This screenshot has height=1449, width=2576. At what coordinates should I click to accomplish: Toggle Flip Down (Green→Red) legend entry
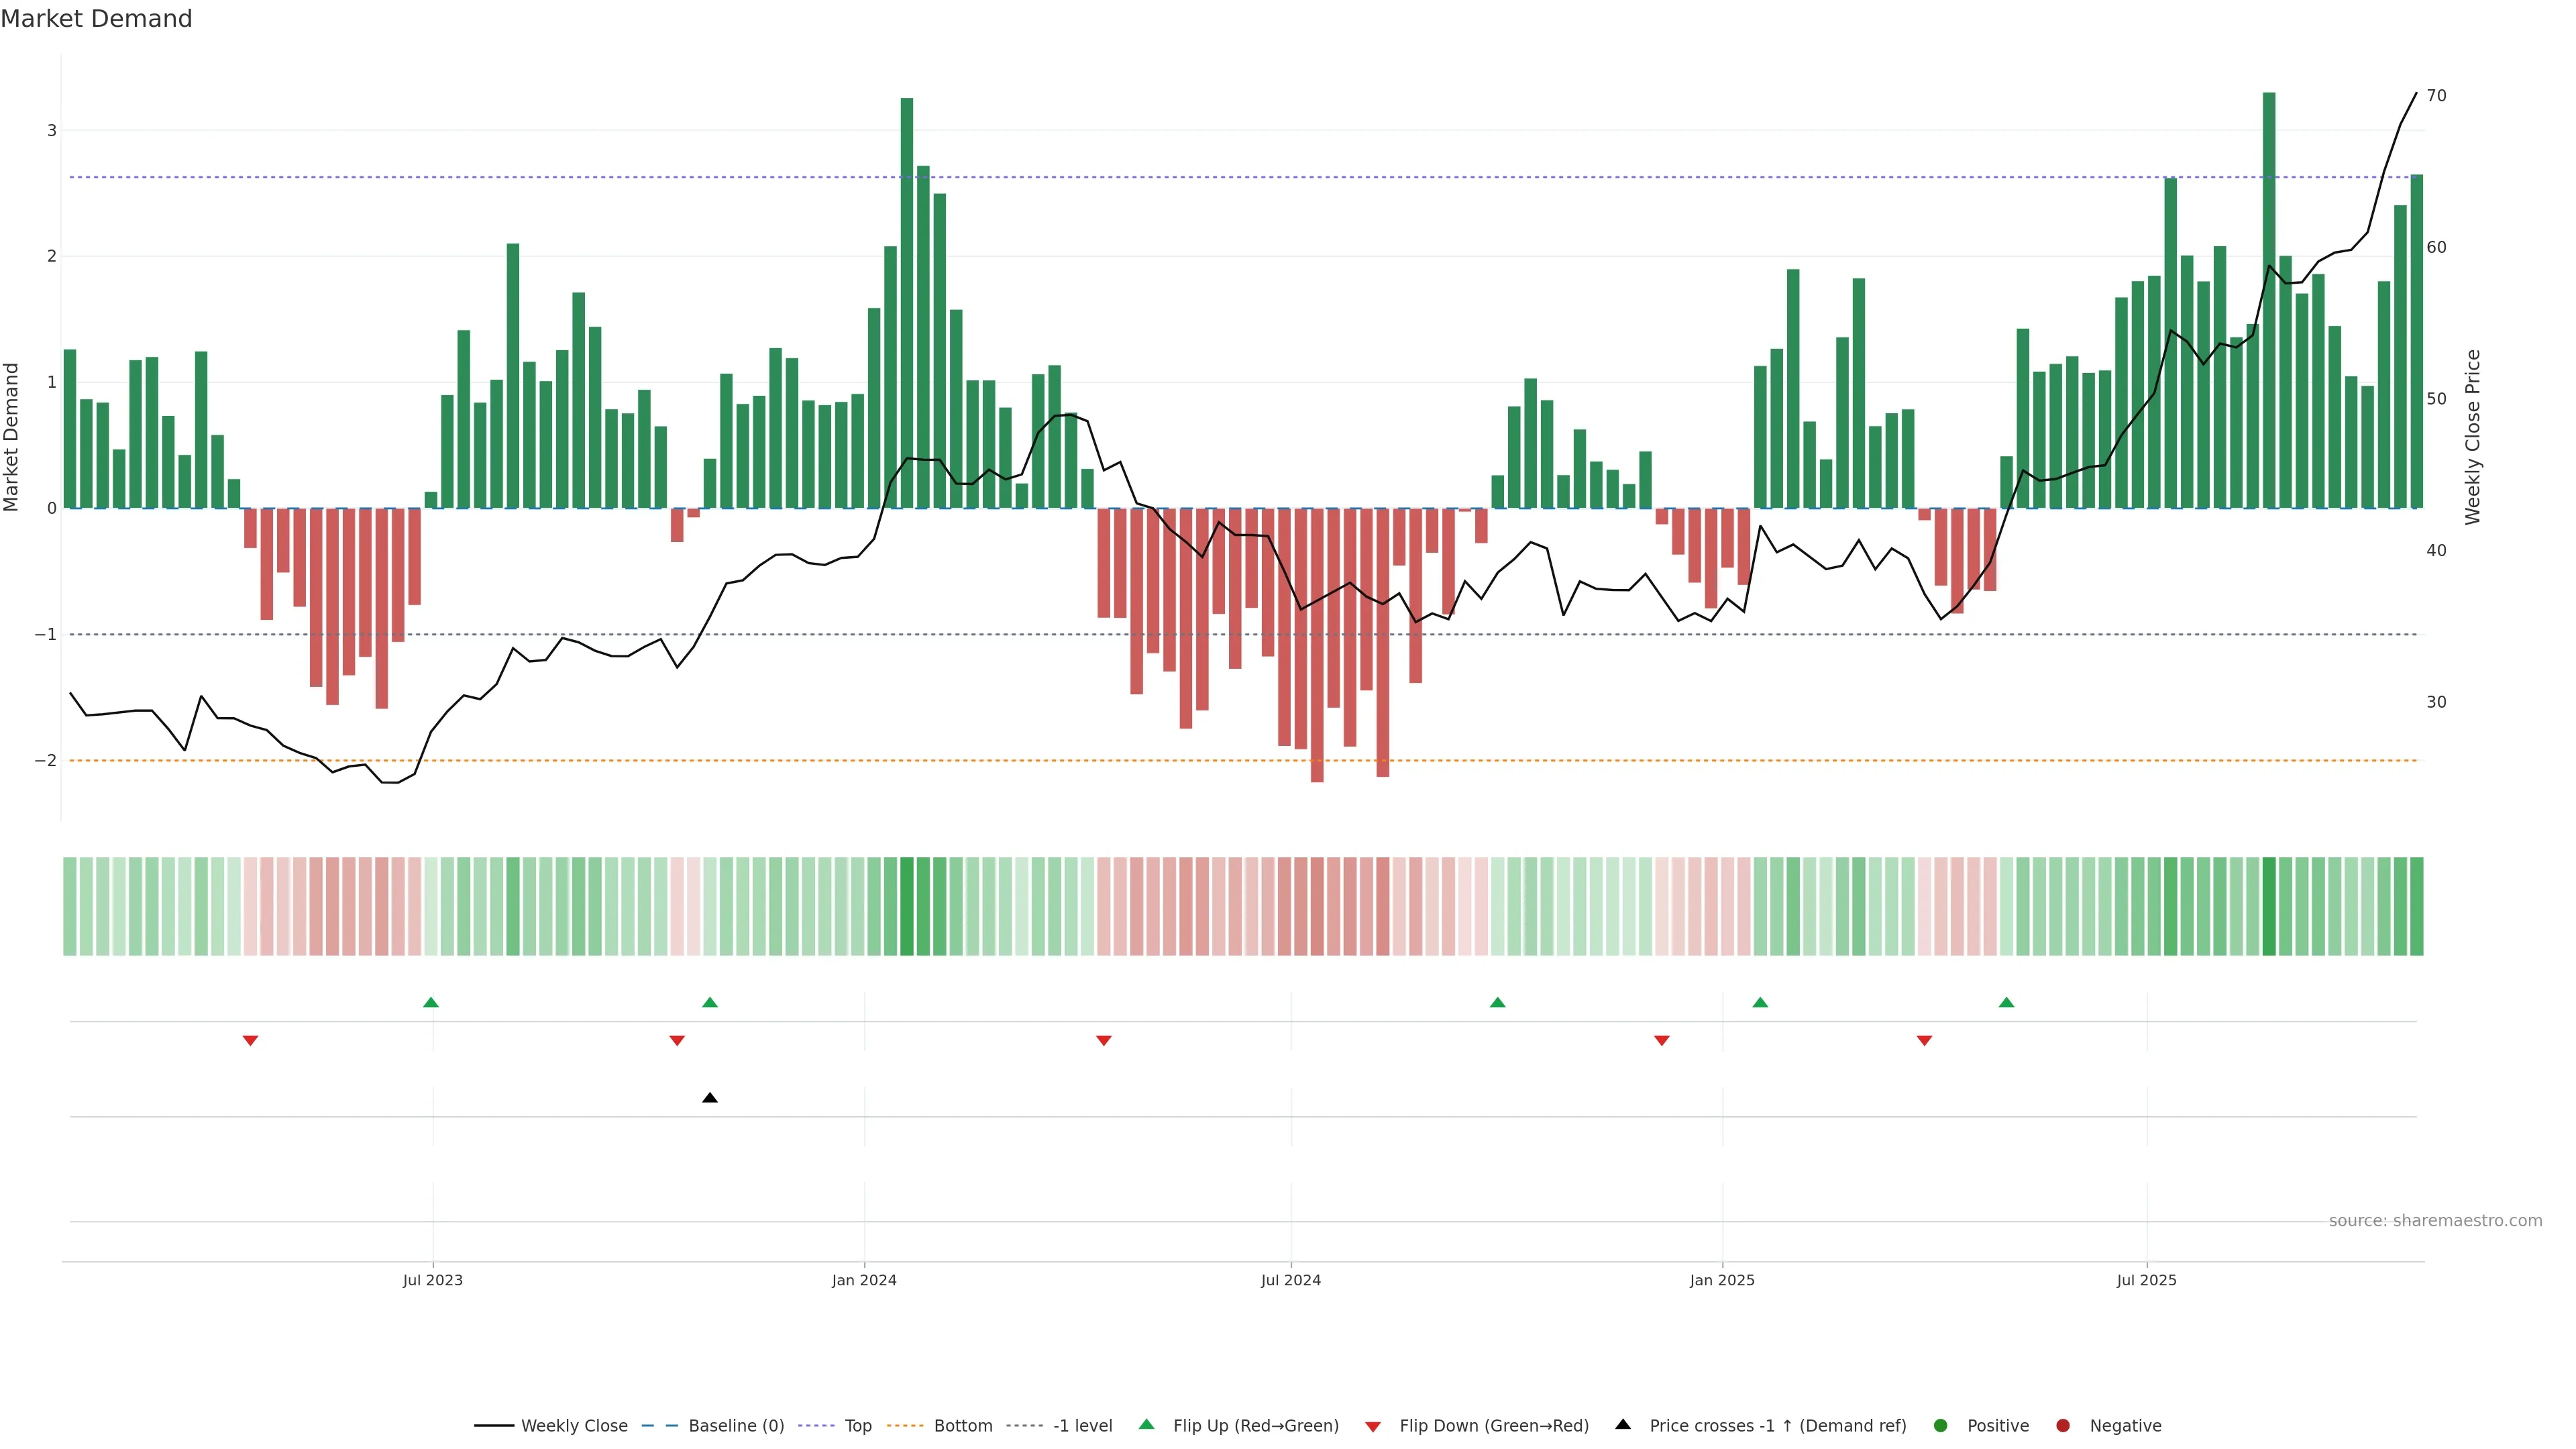[1493, 1426]
